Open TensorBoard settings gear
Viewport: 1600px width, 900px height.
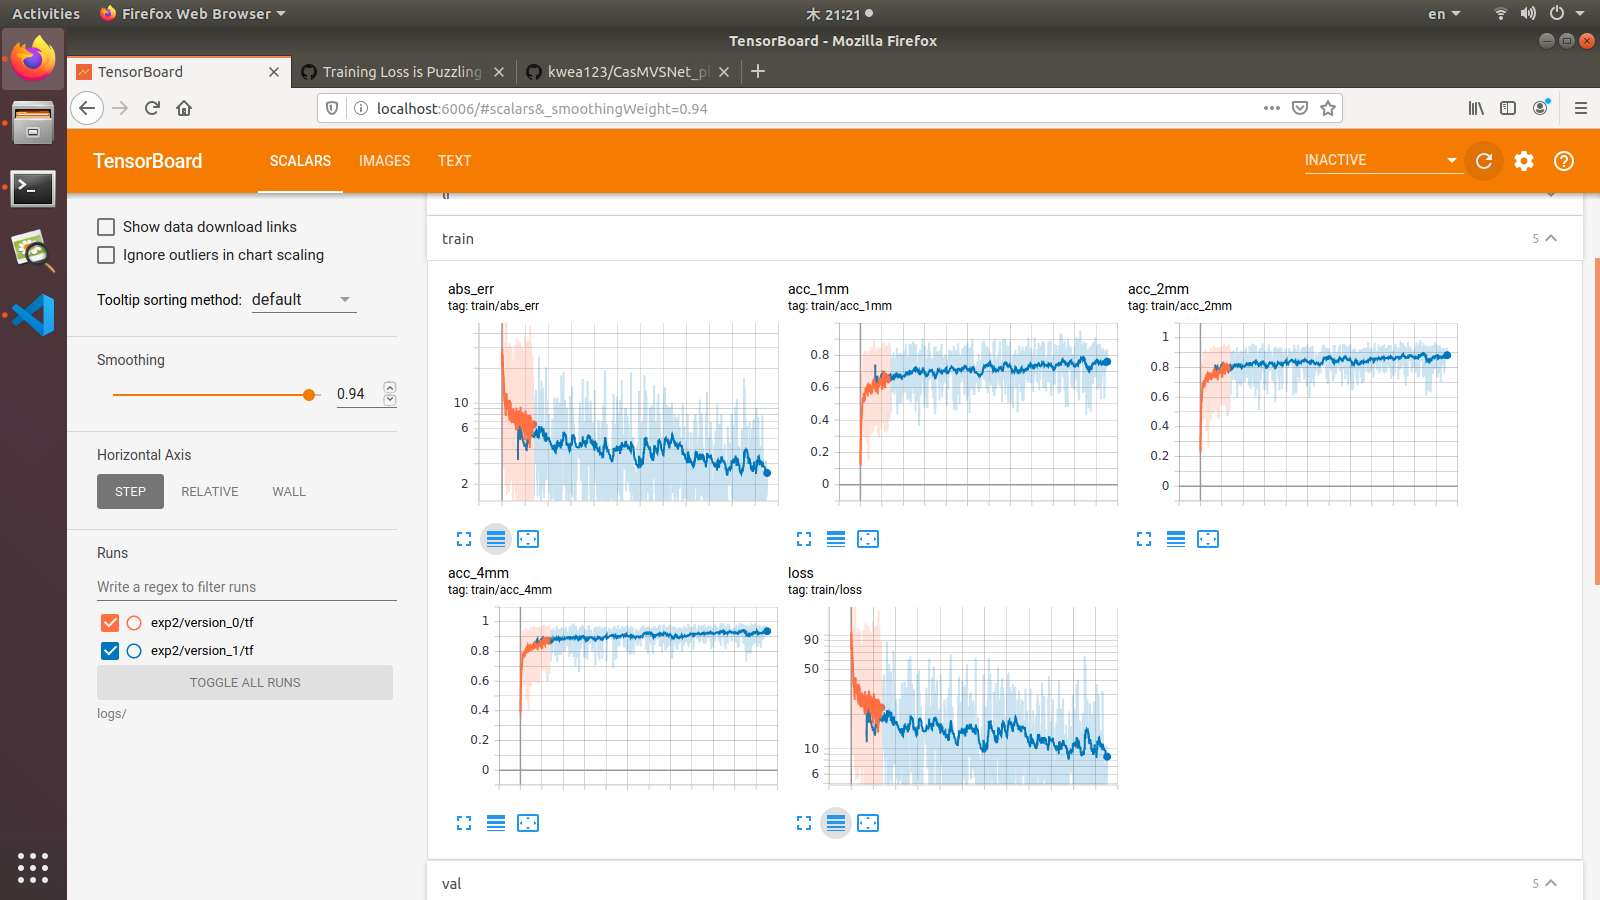(x=1524, y=161)
